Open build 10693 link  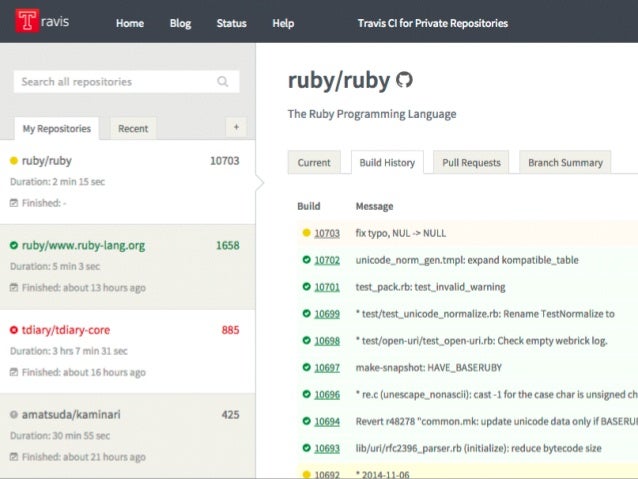tap(327, 448)
